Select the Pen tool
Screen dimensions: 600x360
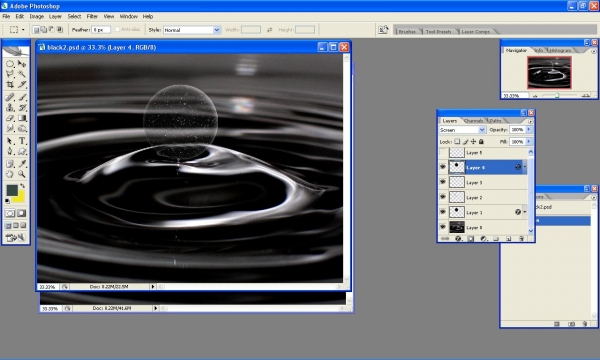click(10, 151)
